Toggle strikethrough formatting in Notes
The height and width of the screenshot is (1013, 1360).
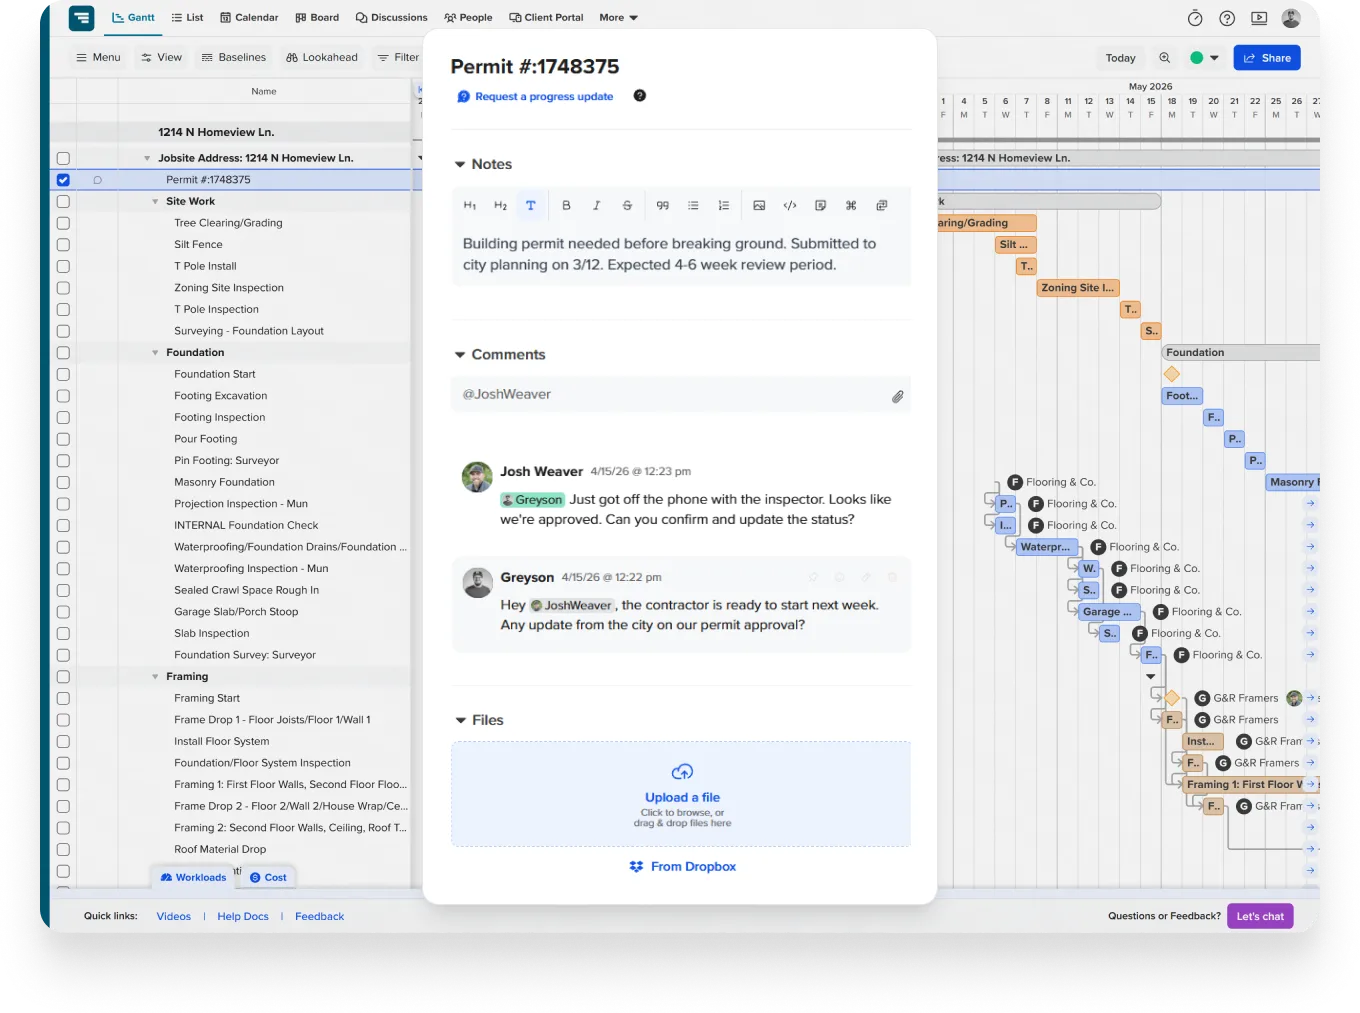point(627,206)
